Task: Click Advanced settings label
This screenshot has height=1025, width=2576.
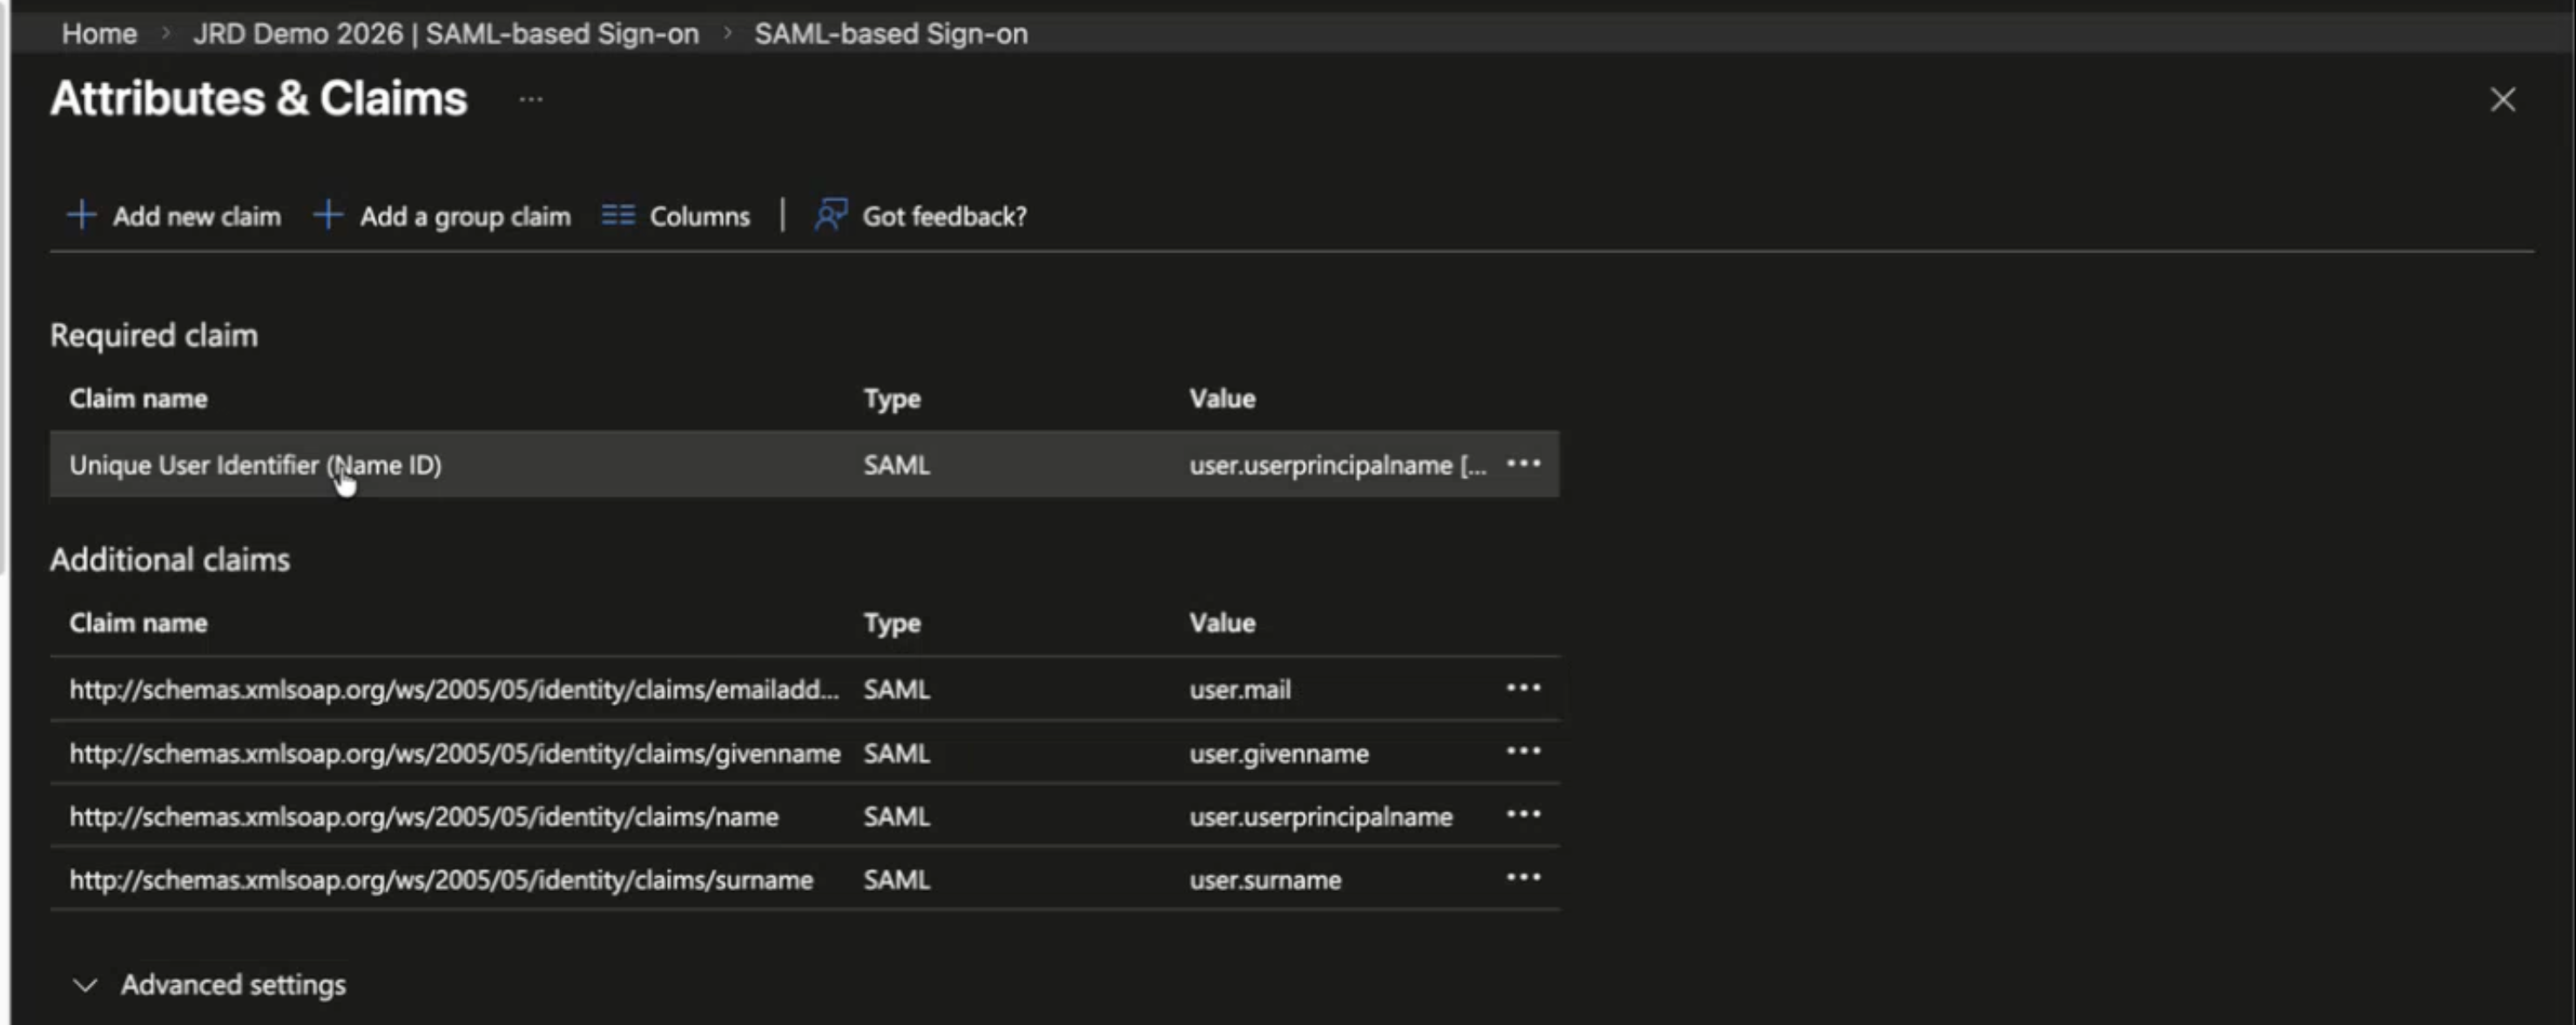Action: pyautogui.click(x=233, y=985)
